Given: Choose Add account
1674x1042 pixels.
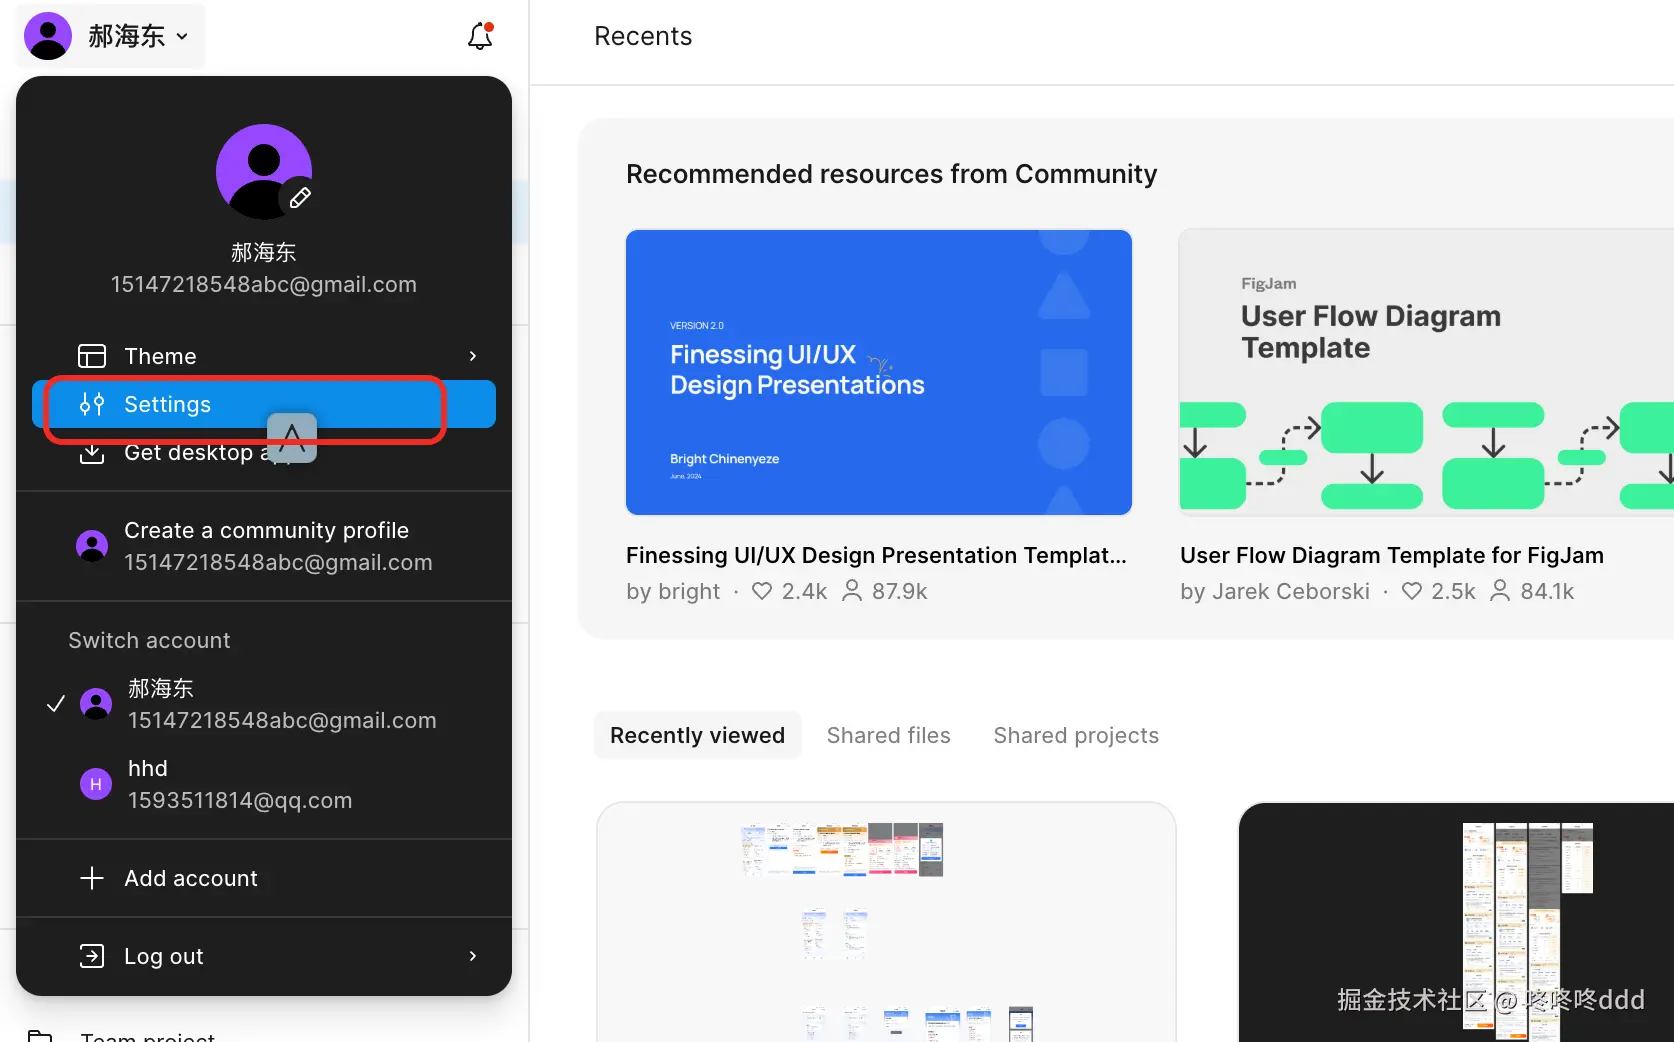Looking at the screenshot, I should (x=264, y=878).
